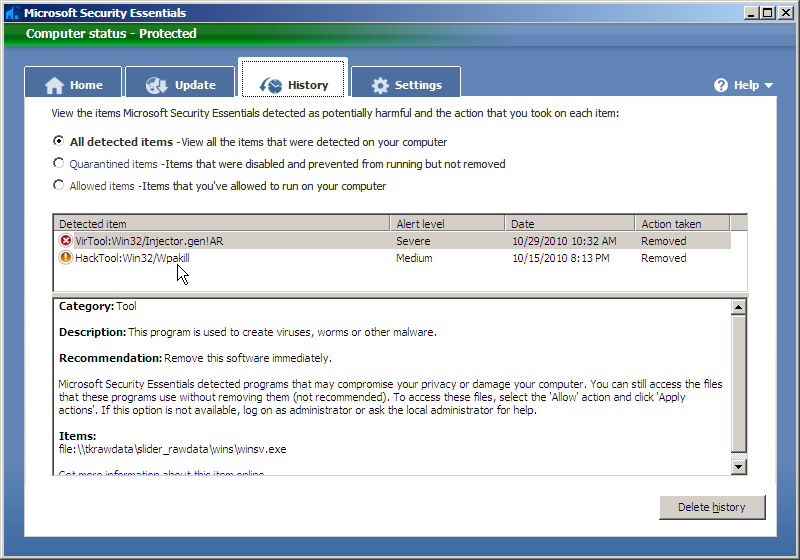Screen dimensions: 800x560
Task: Switch to the Update tab
Action: click(180, 82)
